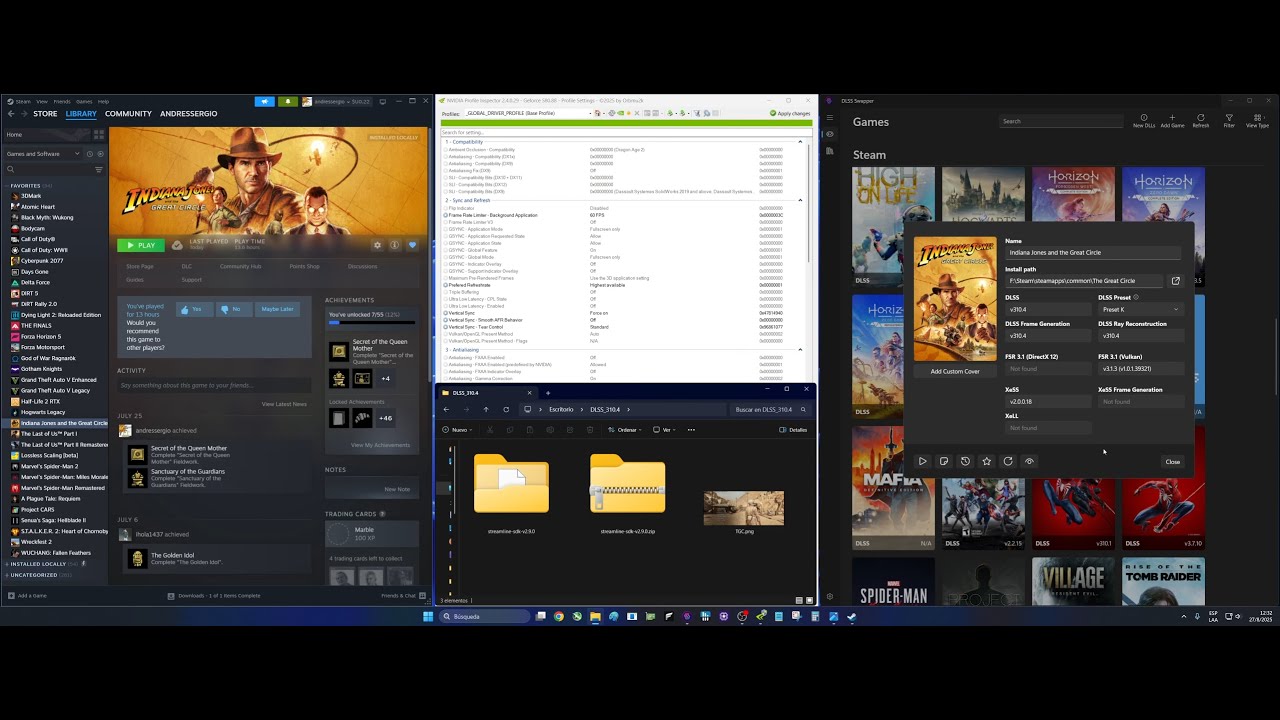The height and width of the screenshot is (720, 1280).
Task: Open ANDRESSERGIO profile tab in Steam
Action: (188, 114)
